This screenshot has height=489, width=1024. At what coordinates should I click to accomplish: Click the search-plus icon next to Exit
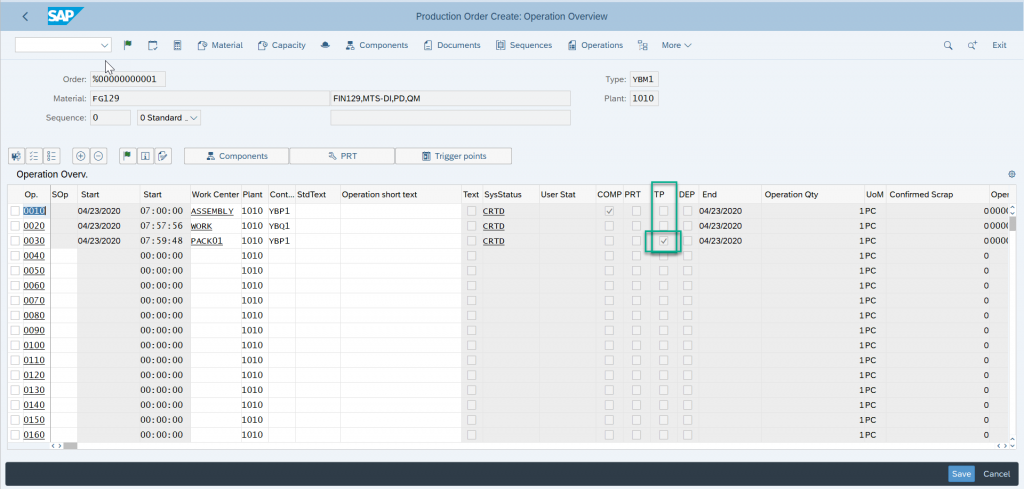[x=972, y=45]
